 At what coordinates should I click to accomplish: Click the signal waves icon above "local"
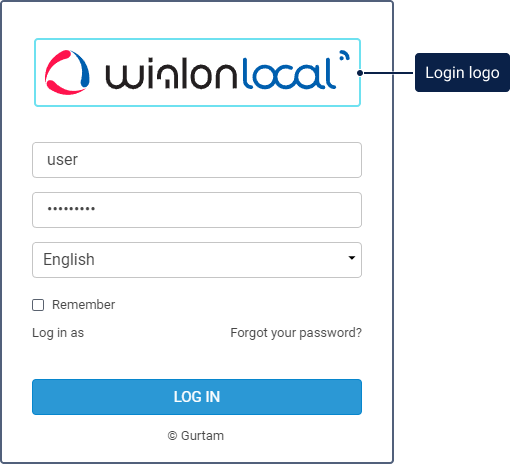345,56
